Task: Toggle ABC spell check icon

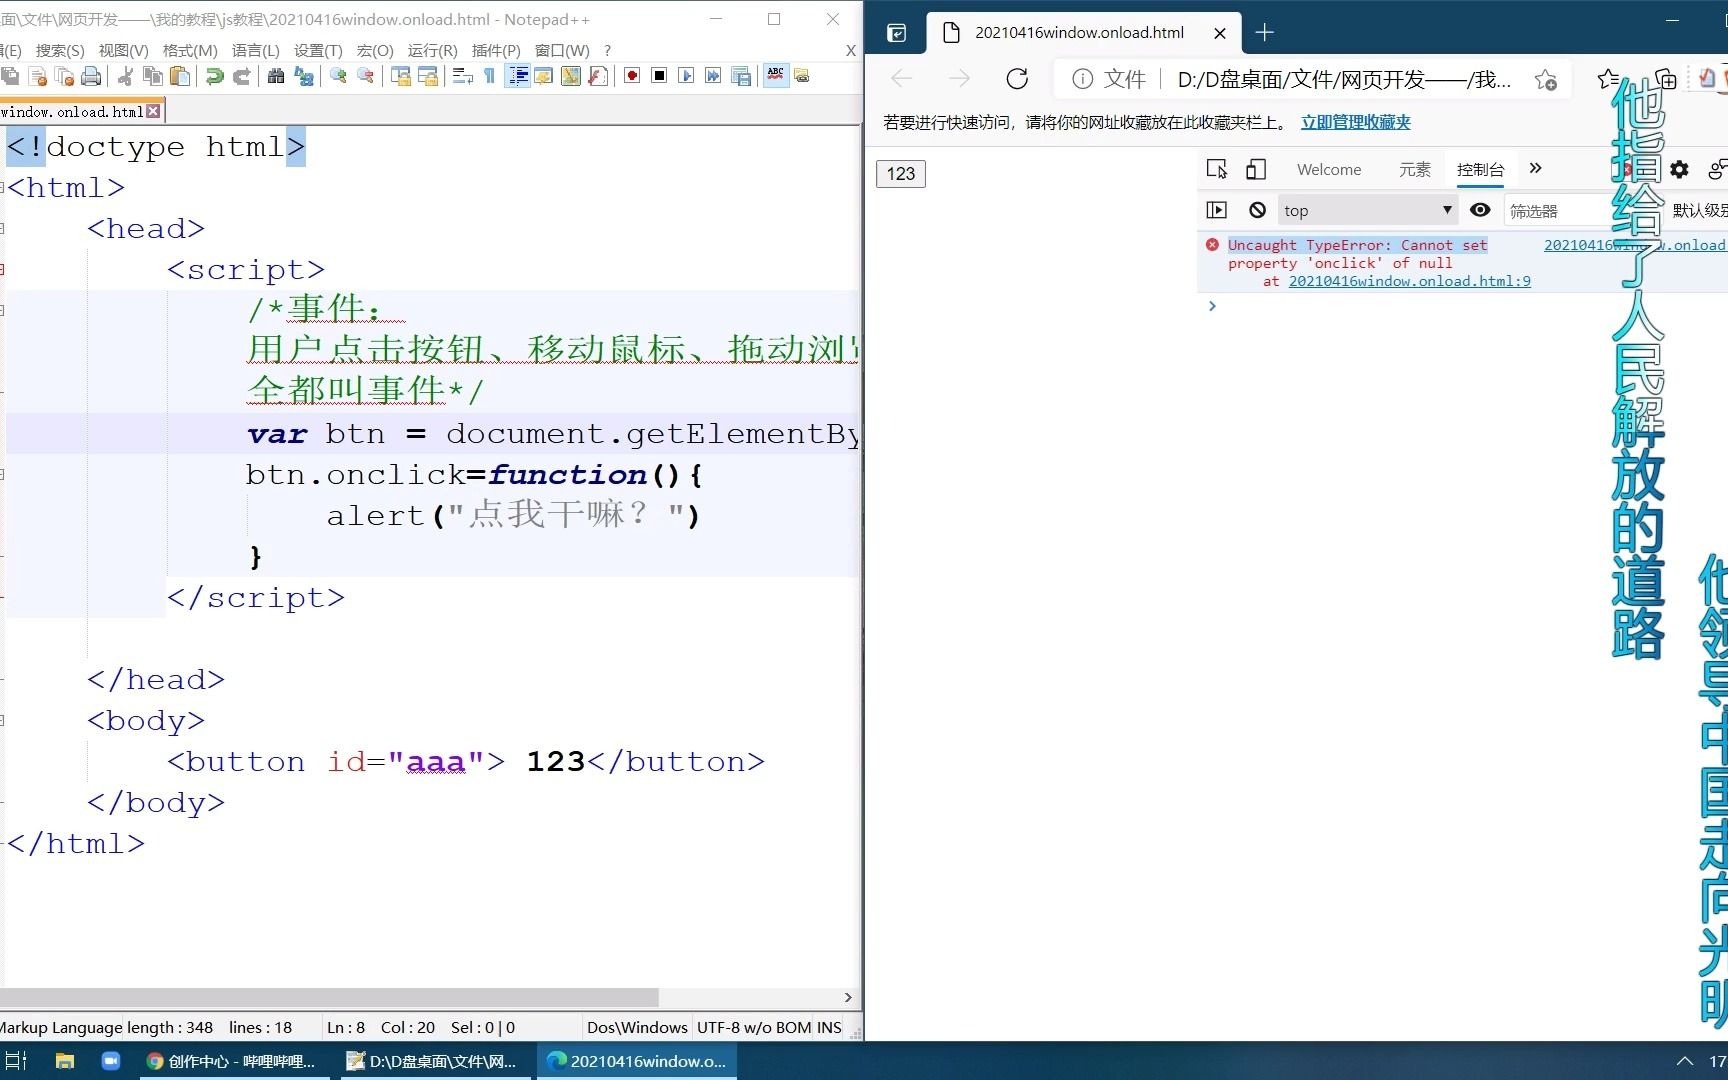Action: [x=776, y=76]
